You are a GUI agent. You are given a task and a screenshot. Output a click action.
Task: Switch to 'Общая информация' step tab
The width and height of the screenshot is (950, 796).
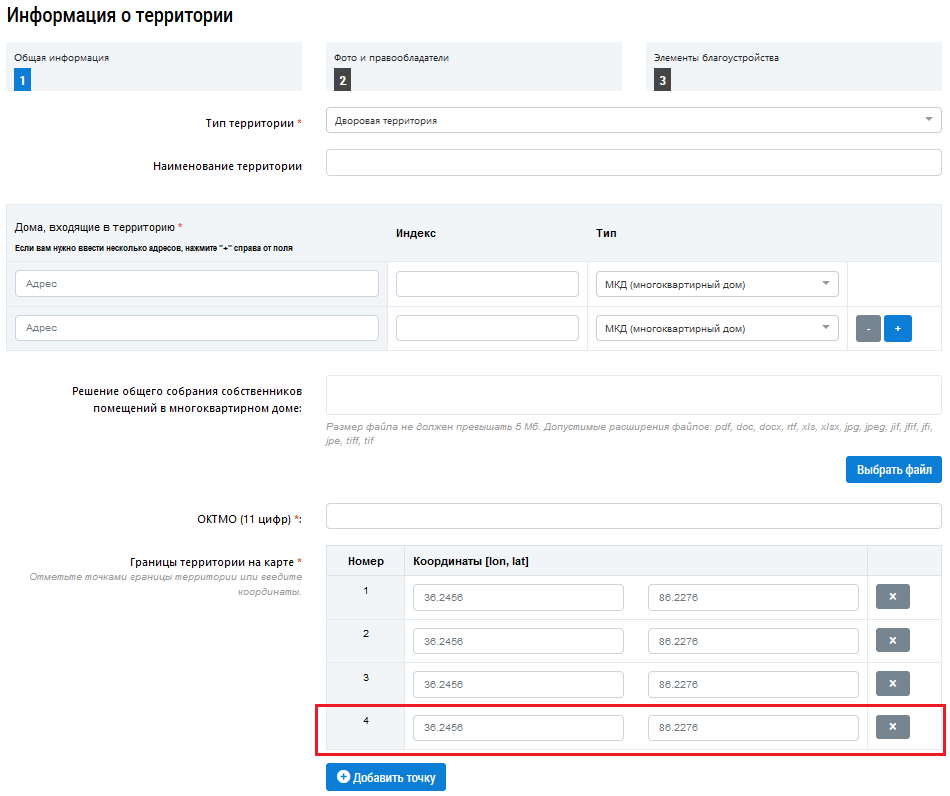pyautogui.click(x=153, y=67)
